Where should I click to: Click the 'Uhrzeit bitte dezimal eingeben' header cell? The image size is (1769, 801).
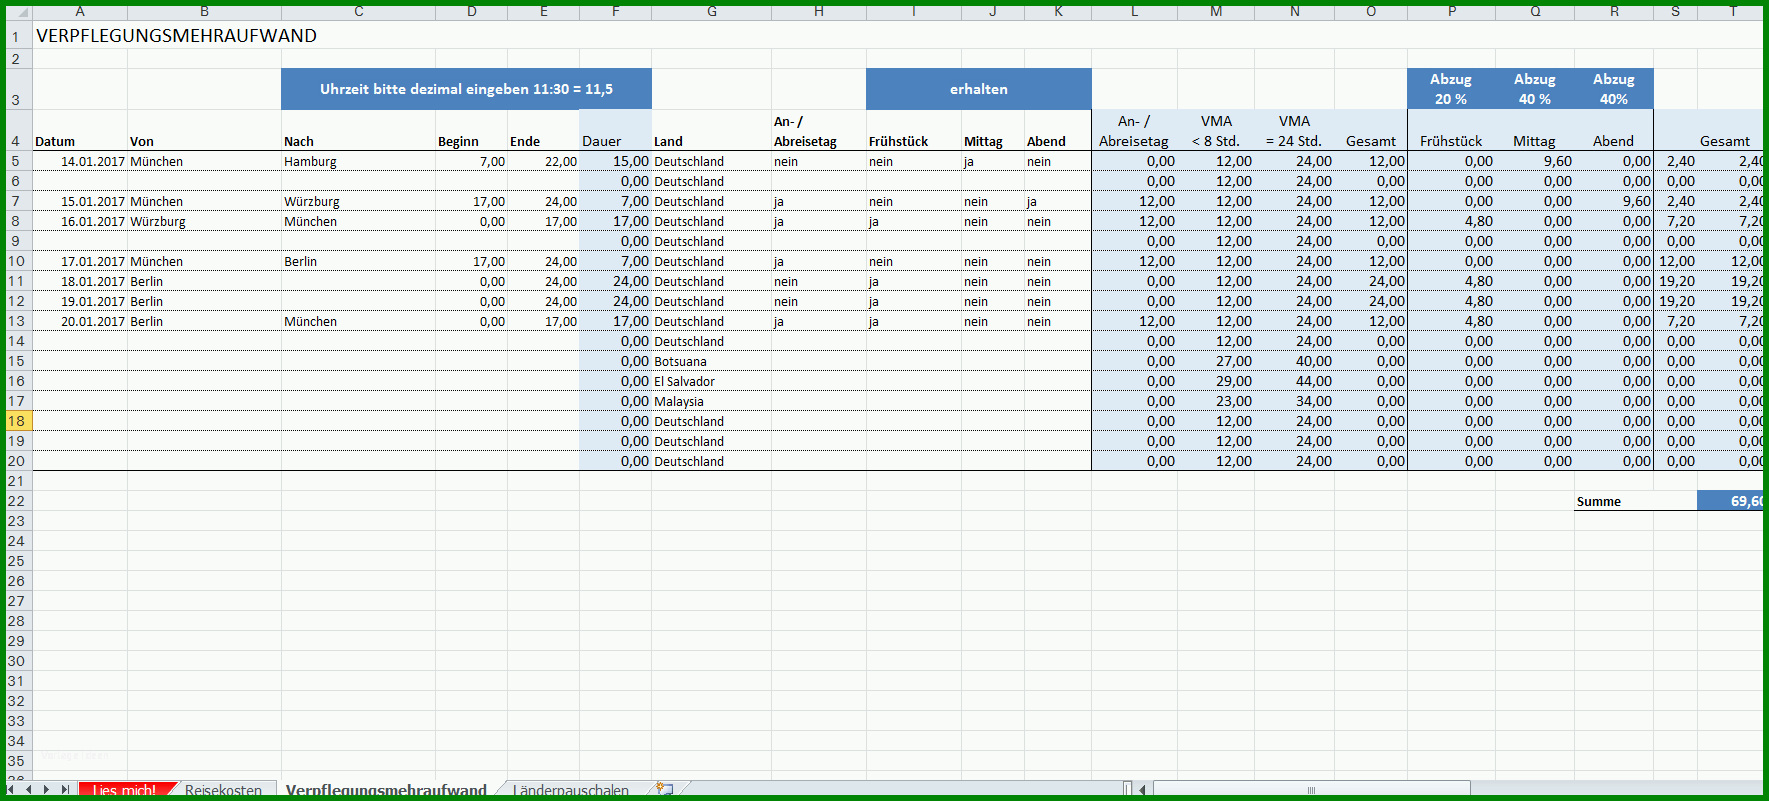(x=466, y=89)
